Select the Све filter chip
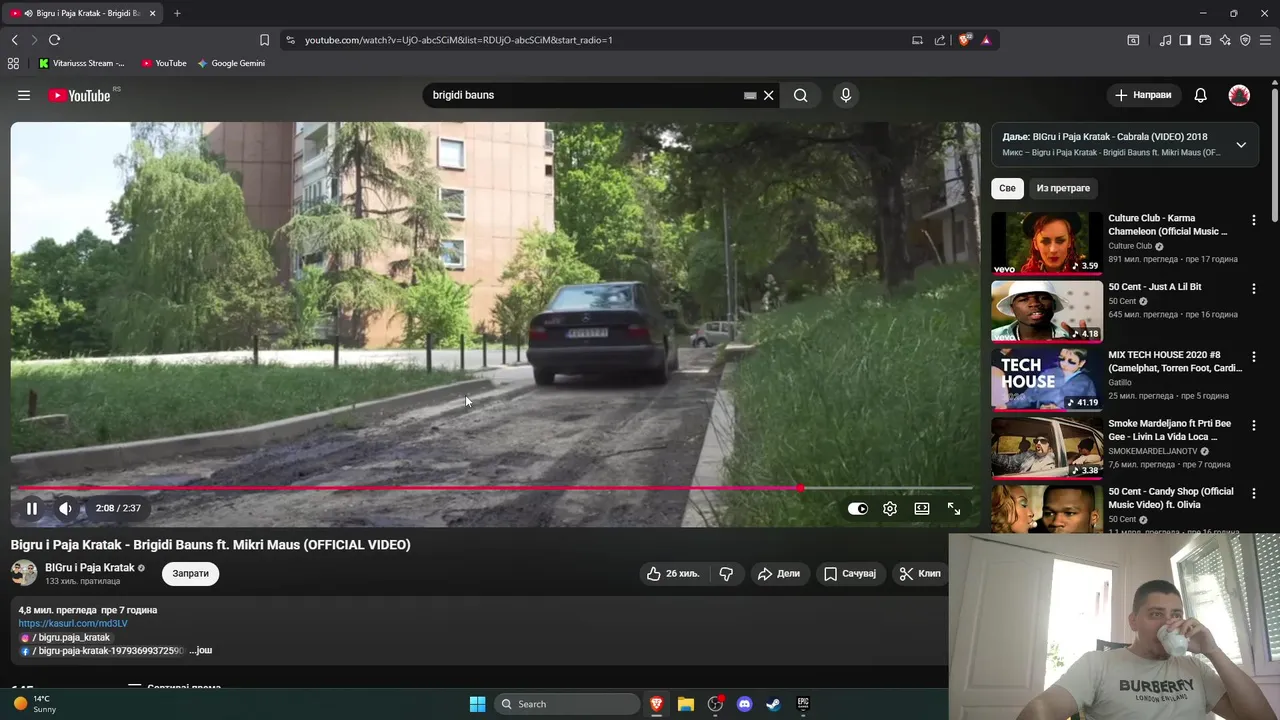Viewport: 1280px width, 720px height. (x=1007, y=188)
